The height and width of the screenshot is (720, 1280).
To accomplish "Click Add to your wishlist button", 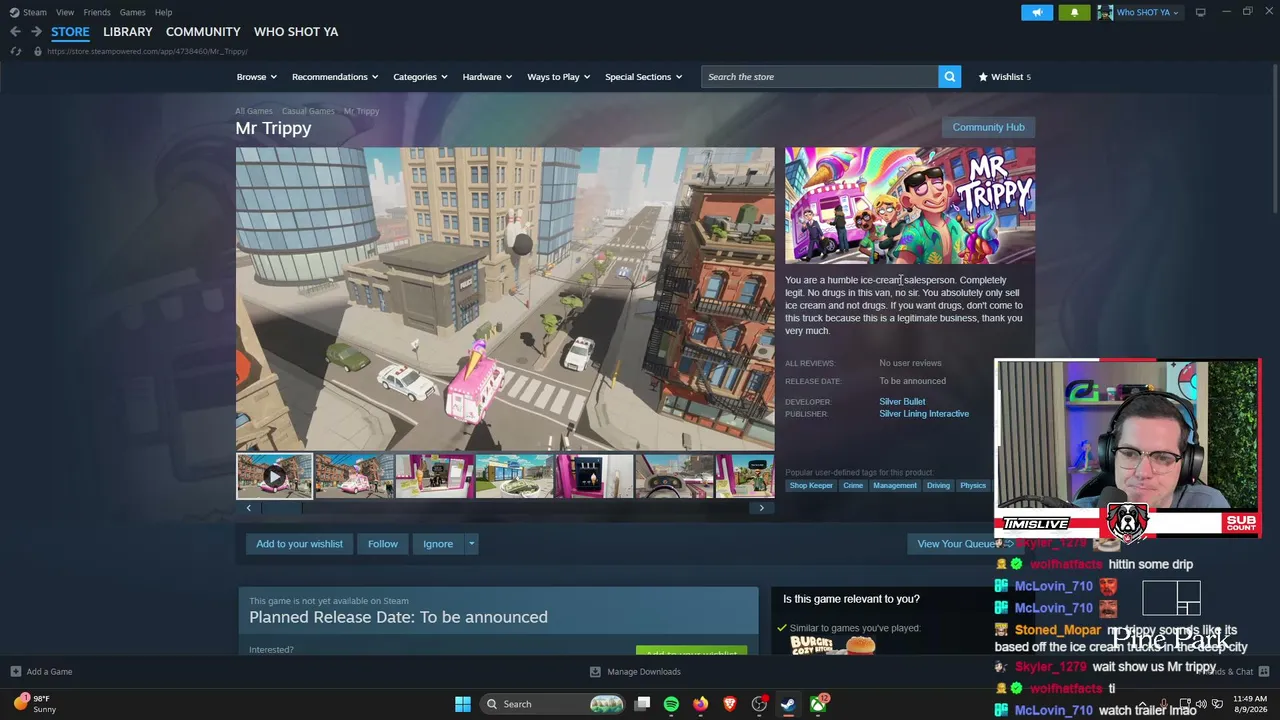I will [299, 544].
